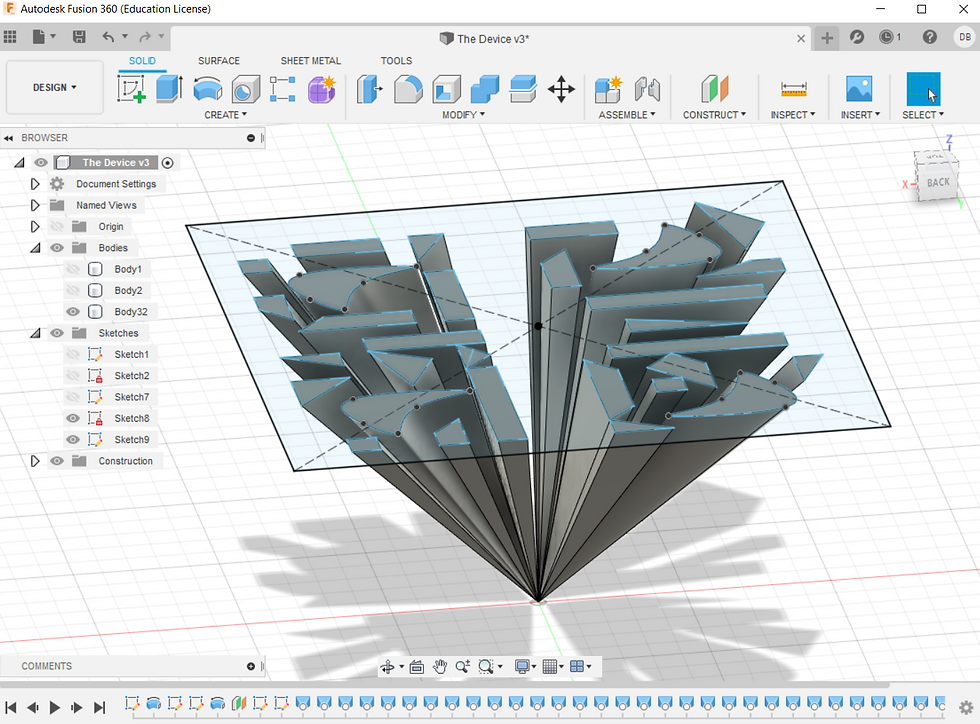Select the Rectangular Pattern tool

point(282,89)
